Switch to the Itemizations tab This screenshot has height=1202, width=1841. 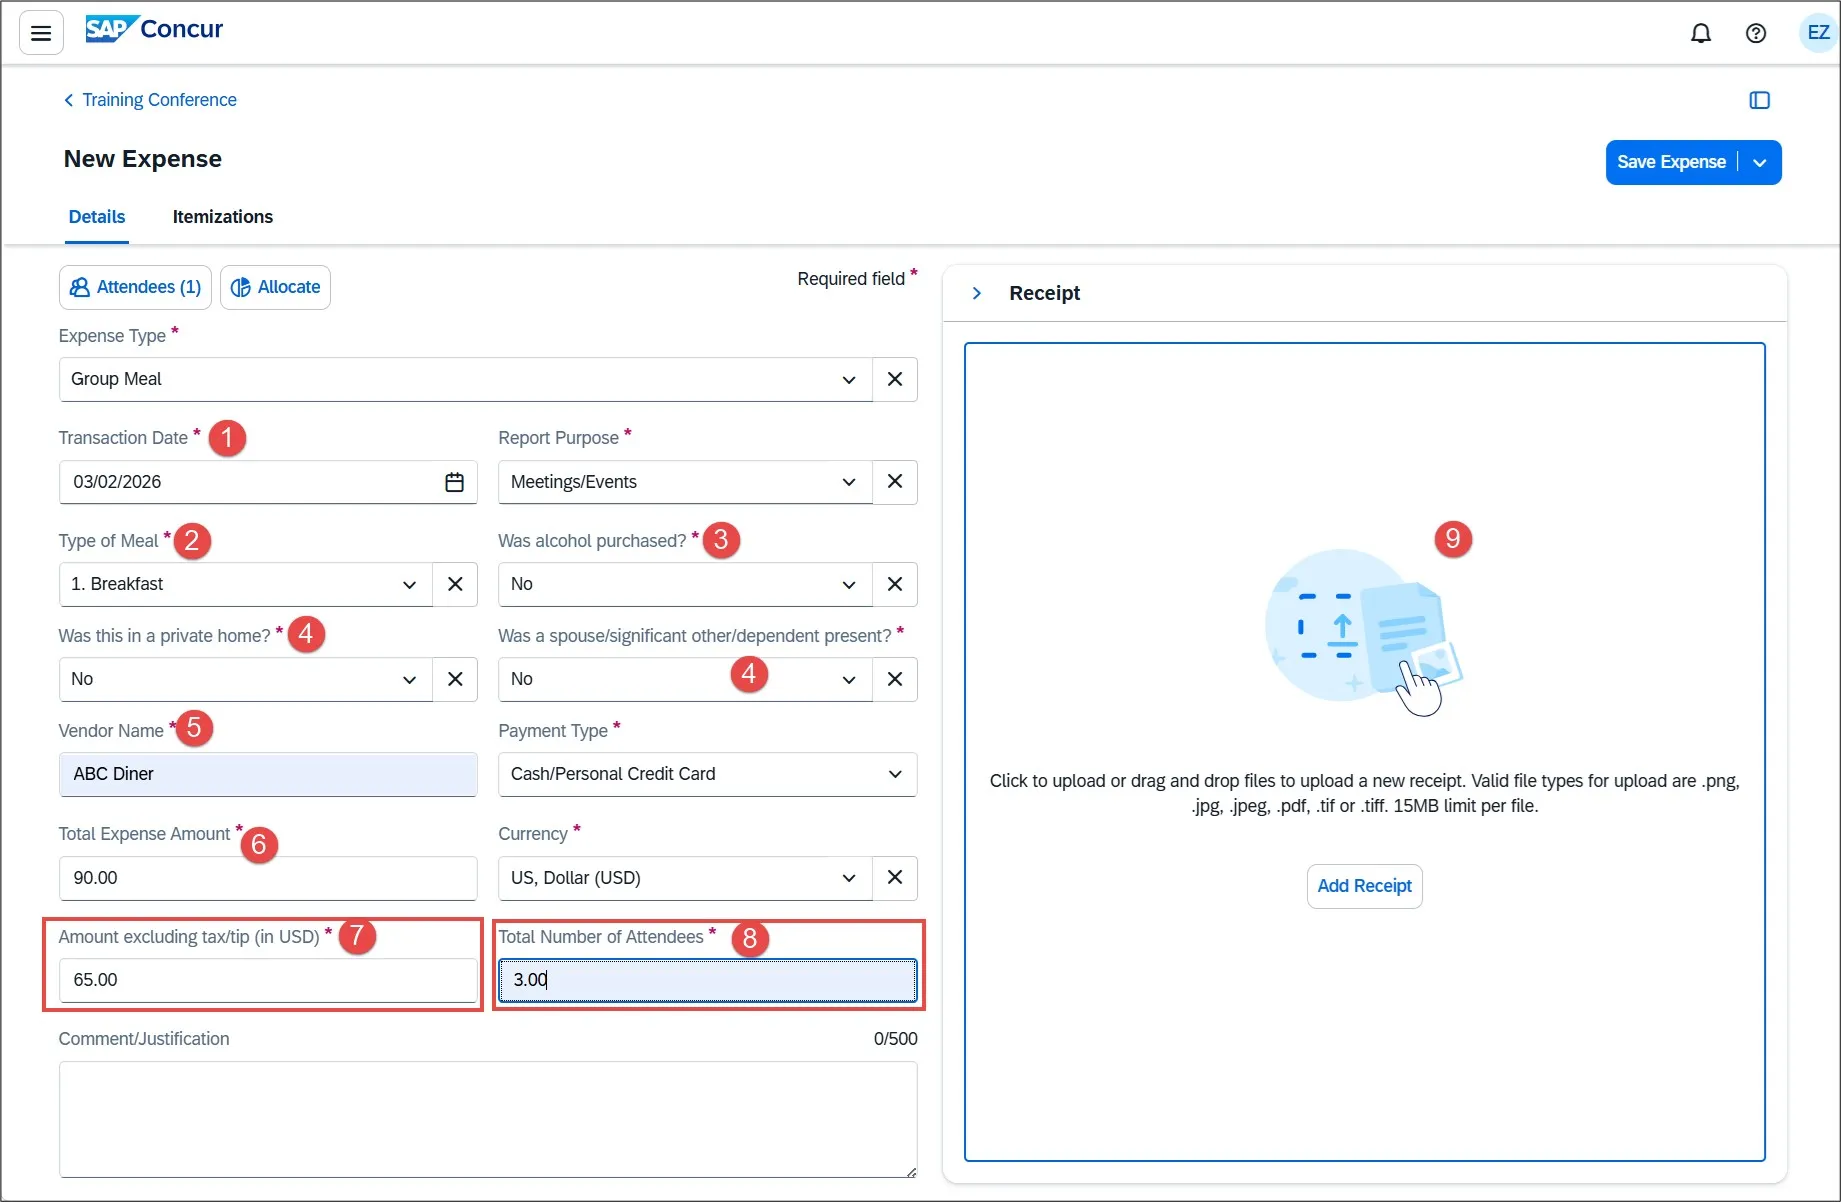tap(223, 217)
